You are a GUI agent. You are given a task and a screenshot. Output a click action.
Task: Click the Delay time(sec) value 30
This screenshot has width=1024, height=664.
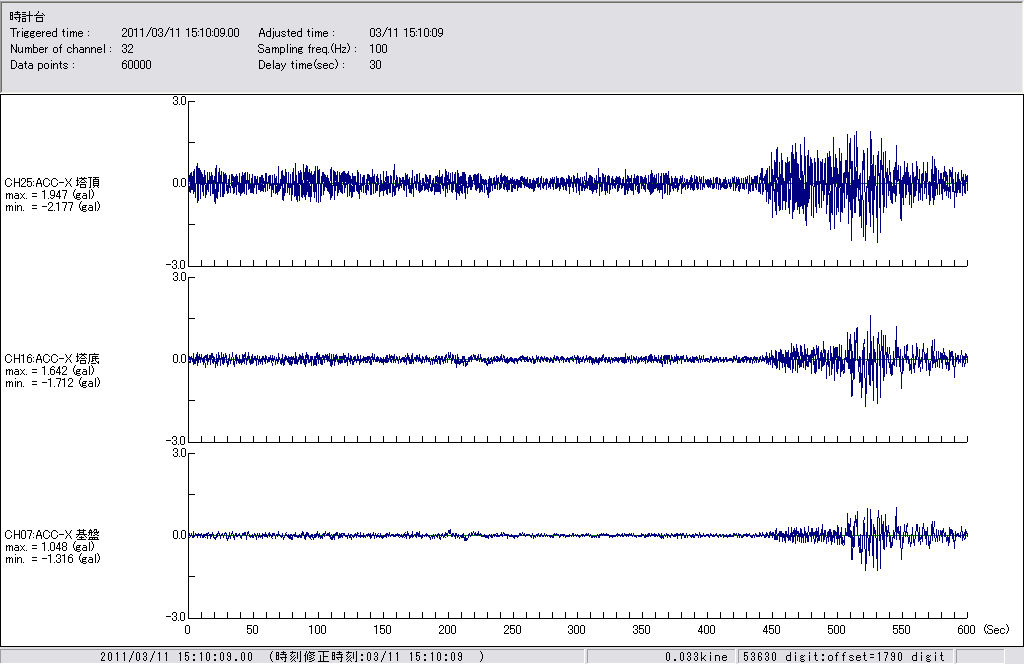click(375, 65)
